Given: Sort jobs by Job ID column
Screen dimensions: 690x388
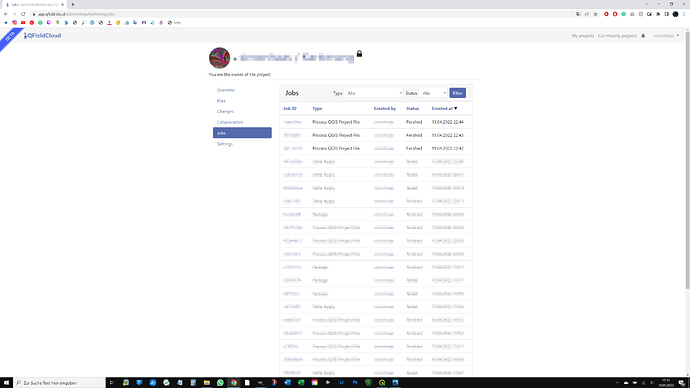Looking at the screenshot, I should 290,108.
